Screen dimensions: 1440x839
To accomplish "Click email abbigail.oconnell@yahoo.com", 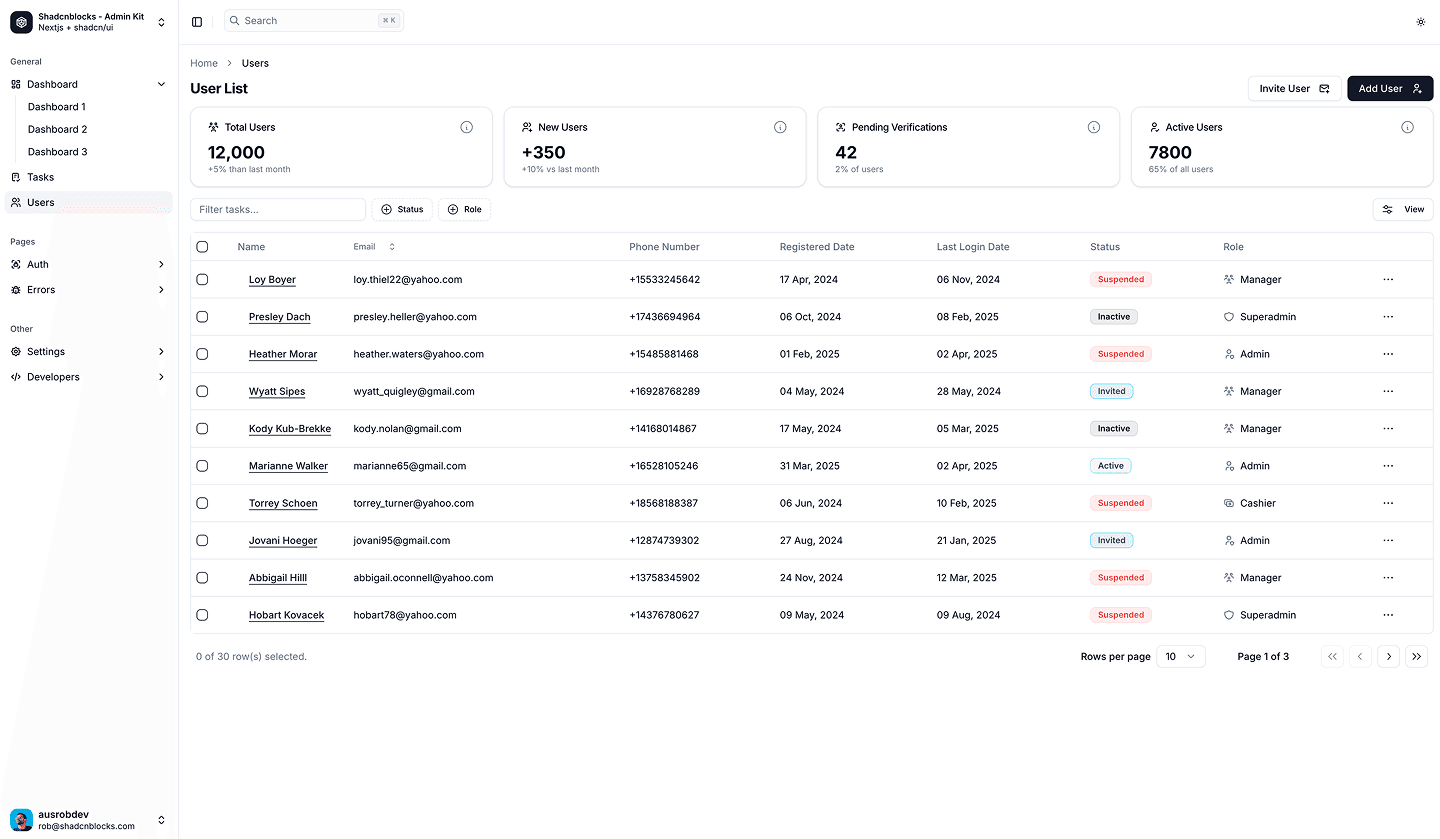I will (423, 578).
